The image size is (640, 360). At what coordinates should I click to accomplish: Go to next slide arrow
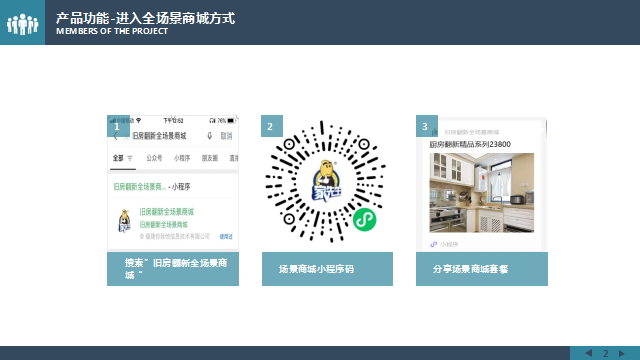(622, 353)
